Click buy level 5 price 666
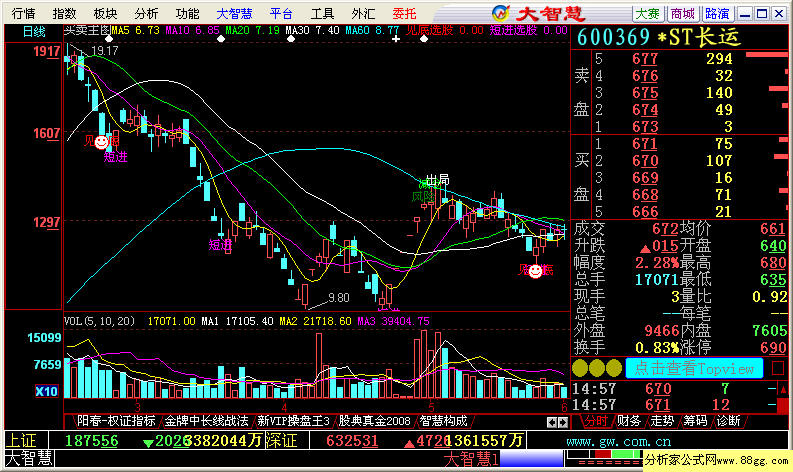Viewport: 793px width, 472px height. click(645, 211)
